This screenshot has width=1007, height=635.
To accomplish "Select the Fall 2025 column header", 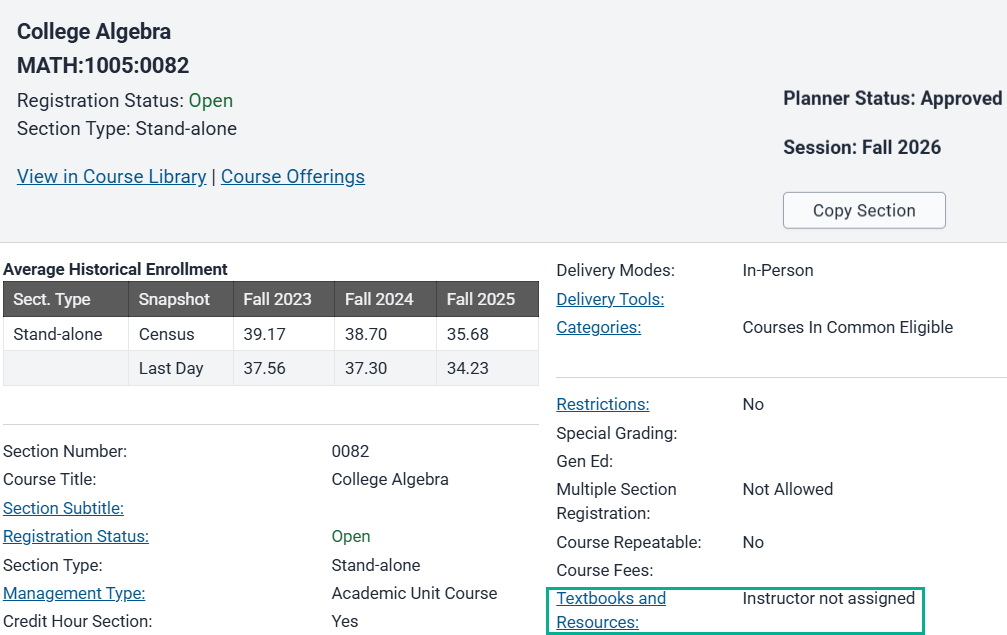I will tap(481, 299).
